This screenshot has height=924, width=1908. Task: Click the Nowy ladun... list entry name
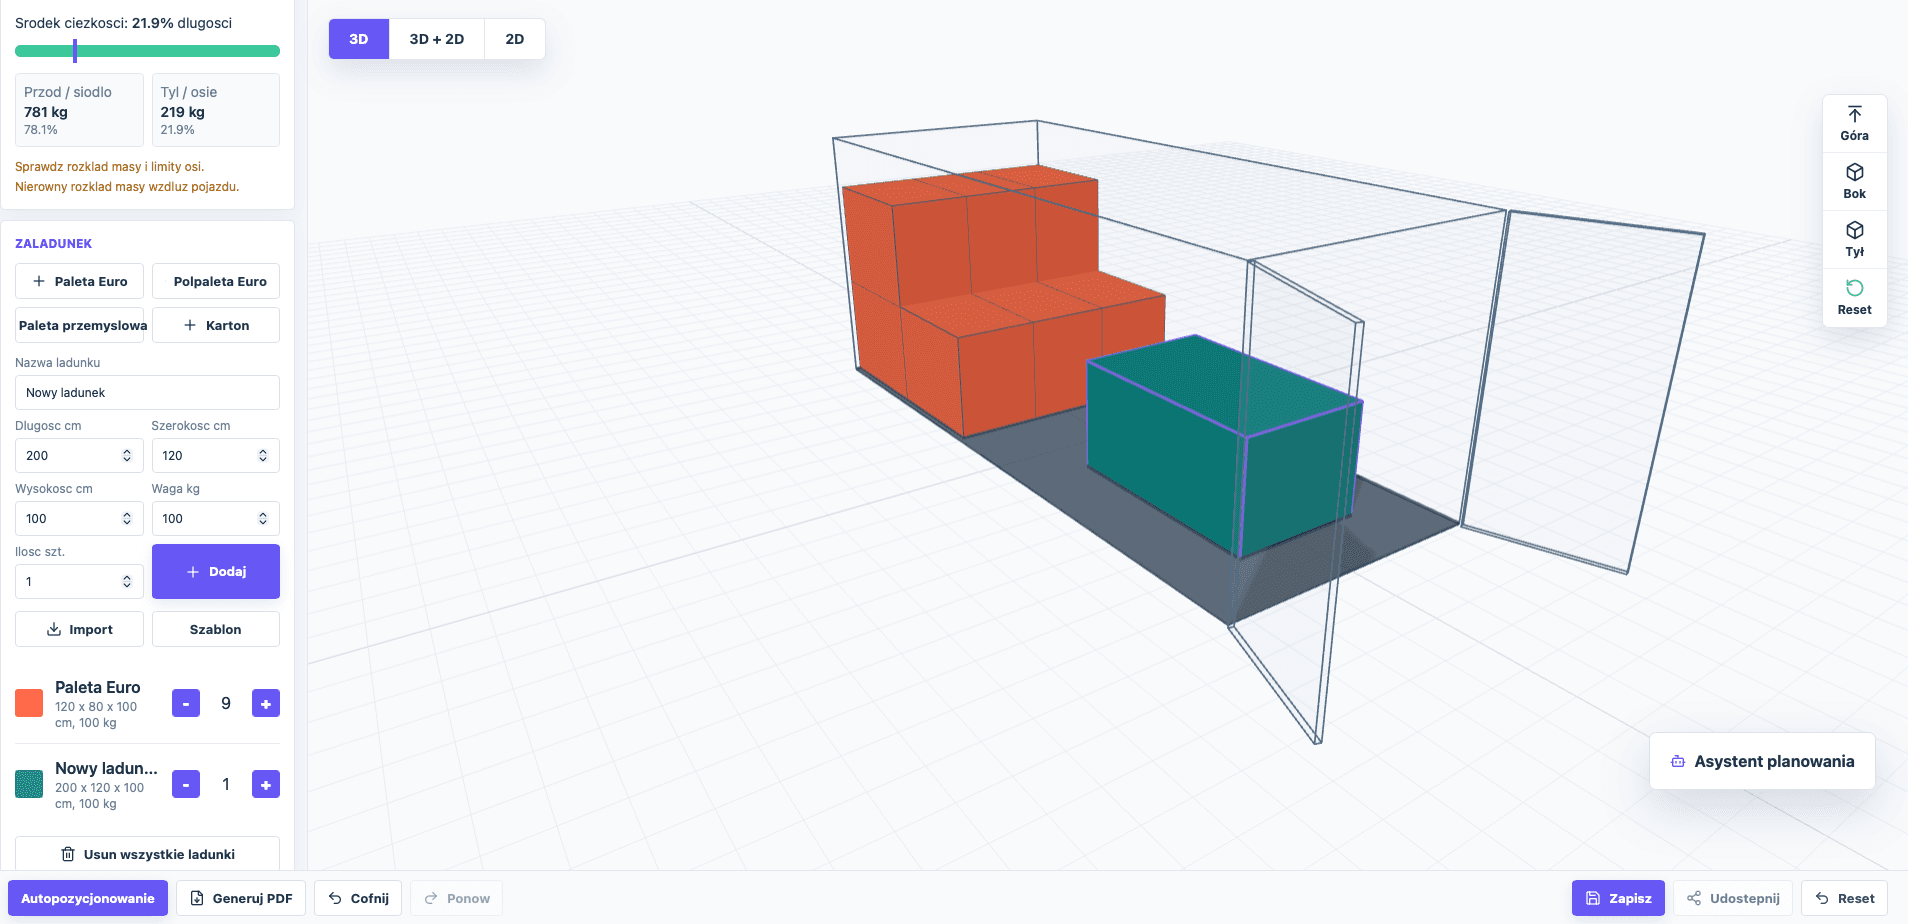coord(106,768)
